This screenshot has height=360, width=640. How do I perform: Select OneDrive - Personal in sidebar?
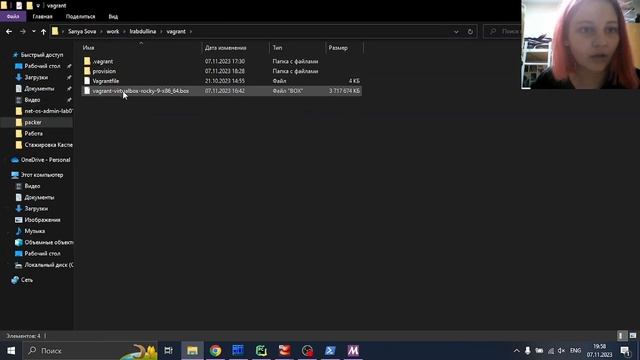tap(45, 160)
